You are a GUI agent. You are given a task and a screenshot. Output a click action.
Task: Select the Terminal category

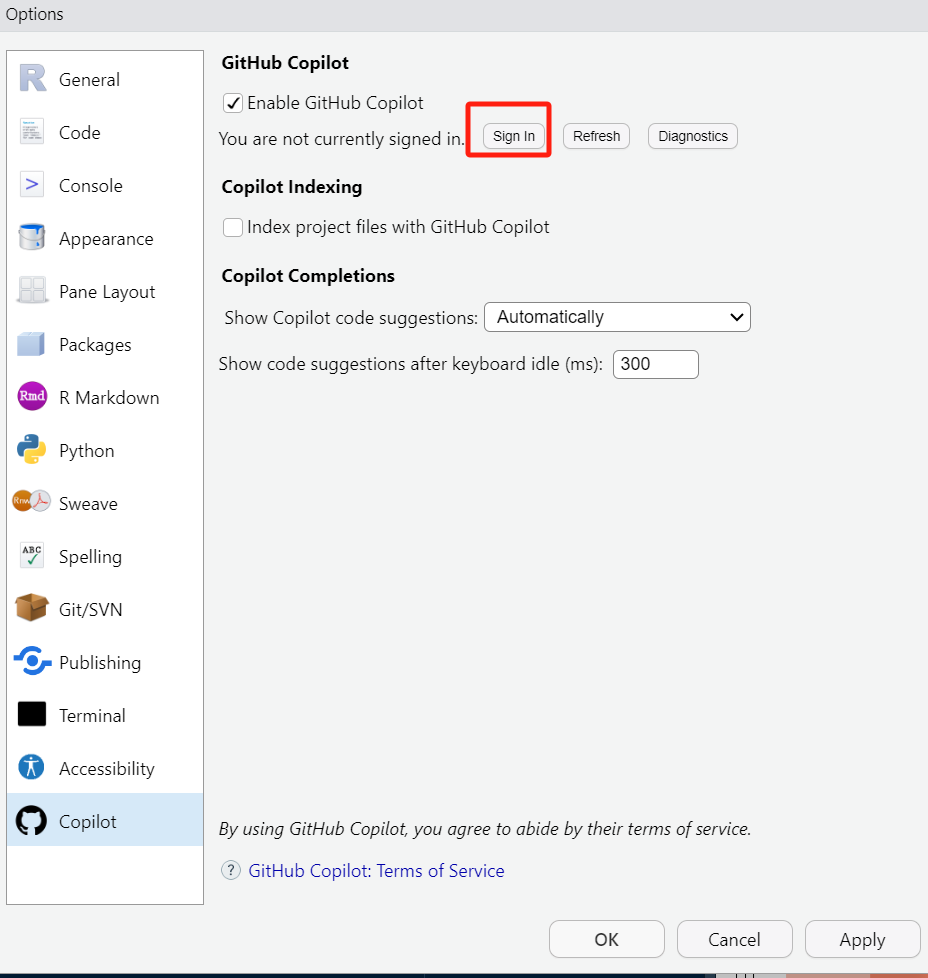[105, 715]
